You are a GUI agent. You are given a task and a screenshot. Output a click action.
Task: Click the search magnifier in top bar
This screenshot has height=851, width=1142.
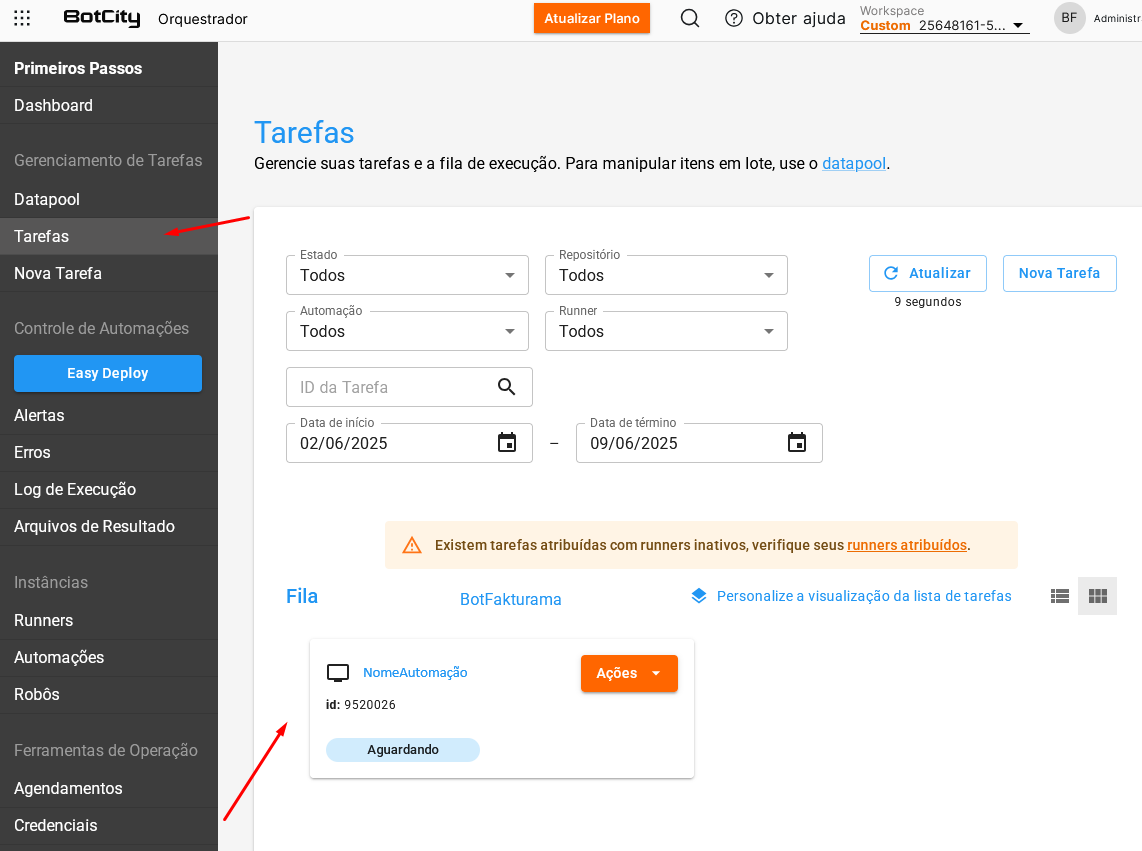coord(689,18)
